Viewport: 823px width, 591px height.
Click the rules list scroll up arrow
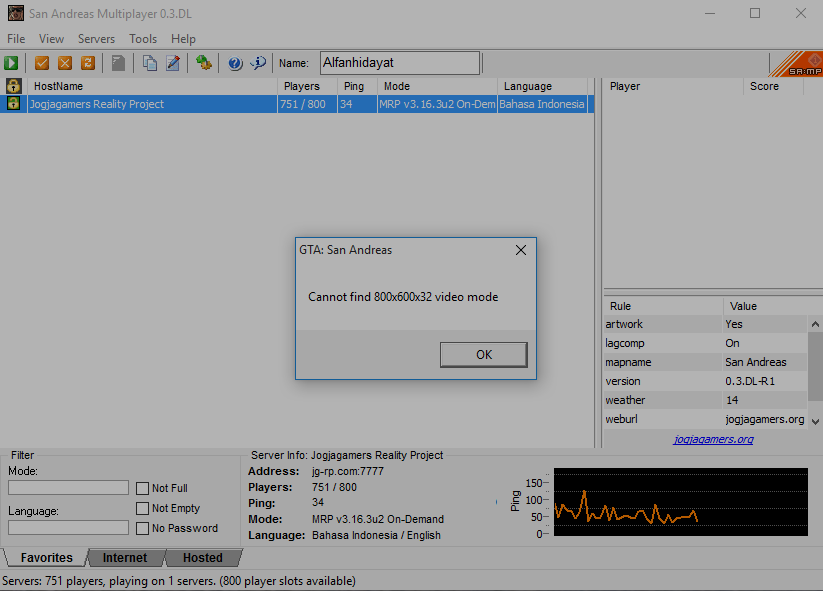point(815,324)
